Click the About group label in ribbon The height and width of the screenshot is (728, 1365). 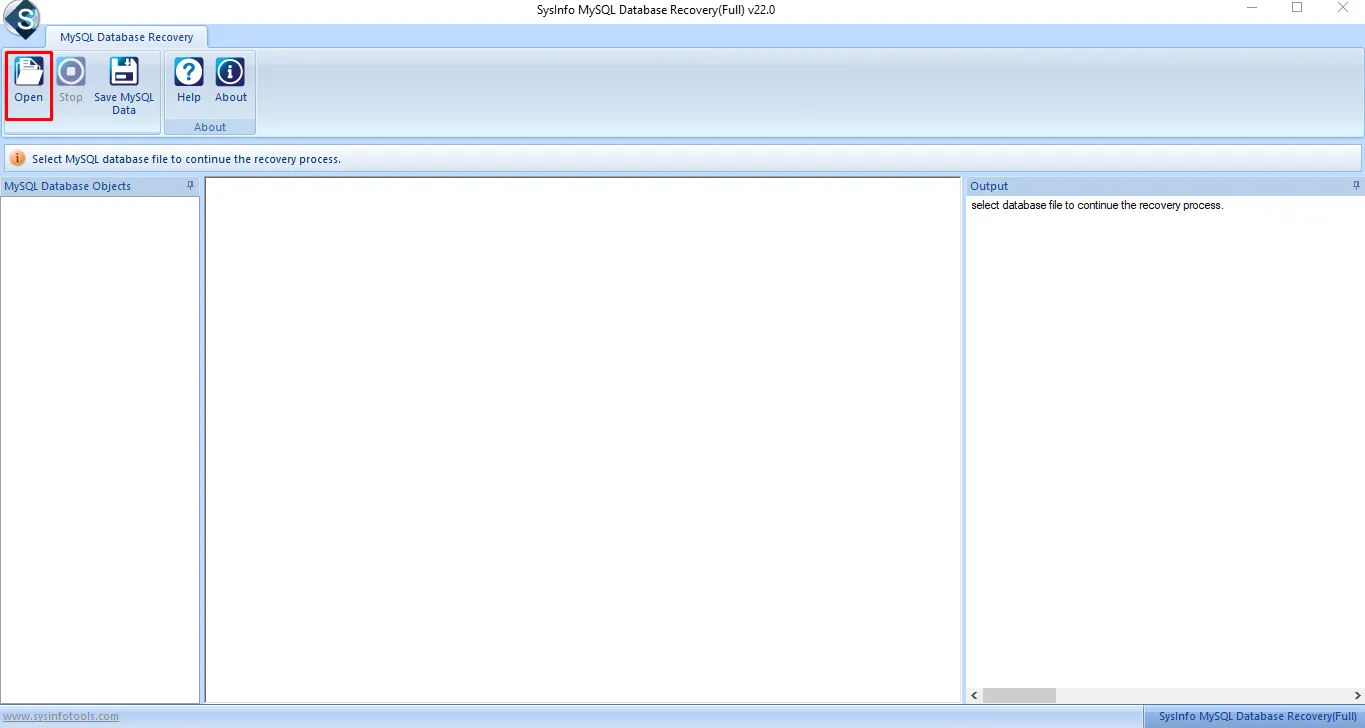click(210, 127)
